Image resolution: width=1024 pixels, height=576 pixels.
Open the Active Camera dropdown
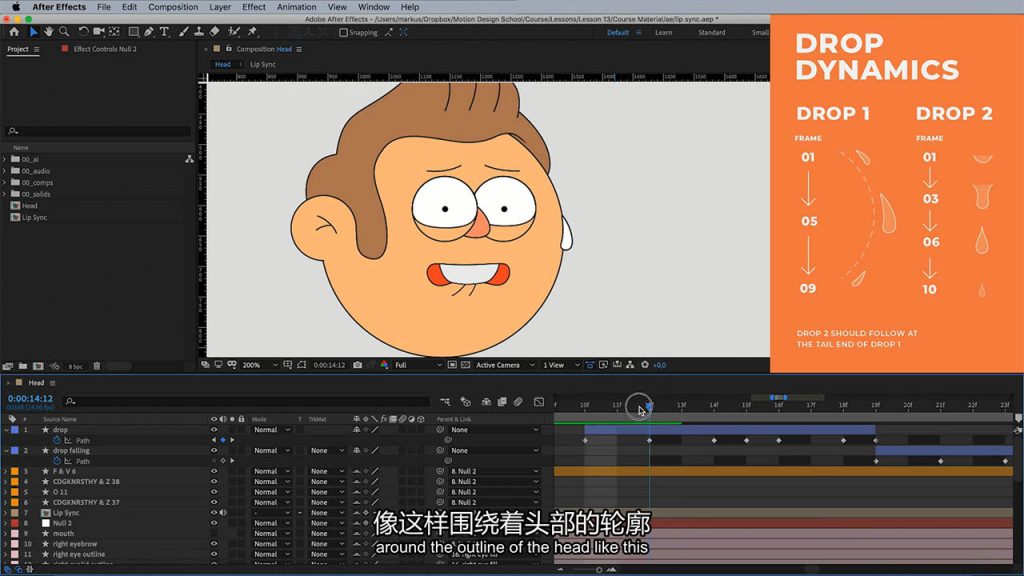(x=505, y=365)
